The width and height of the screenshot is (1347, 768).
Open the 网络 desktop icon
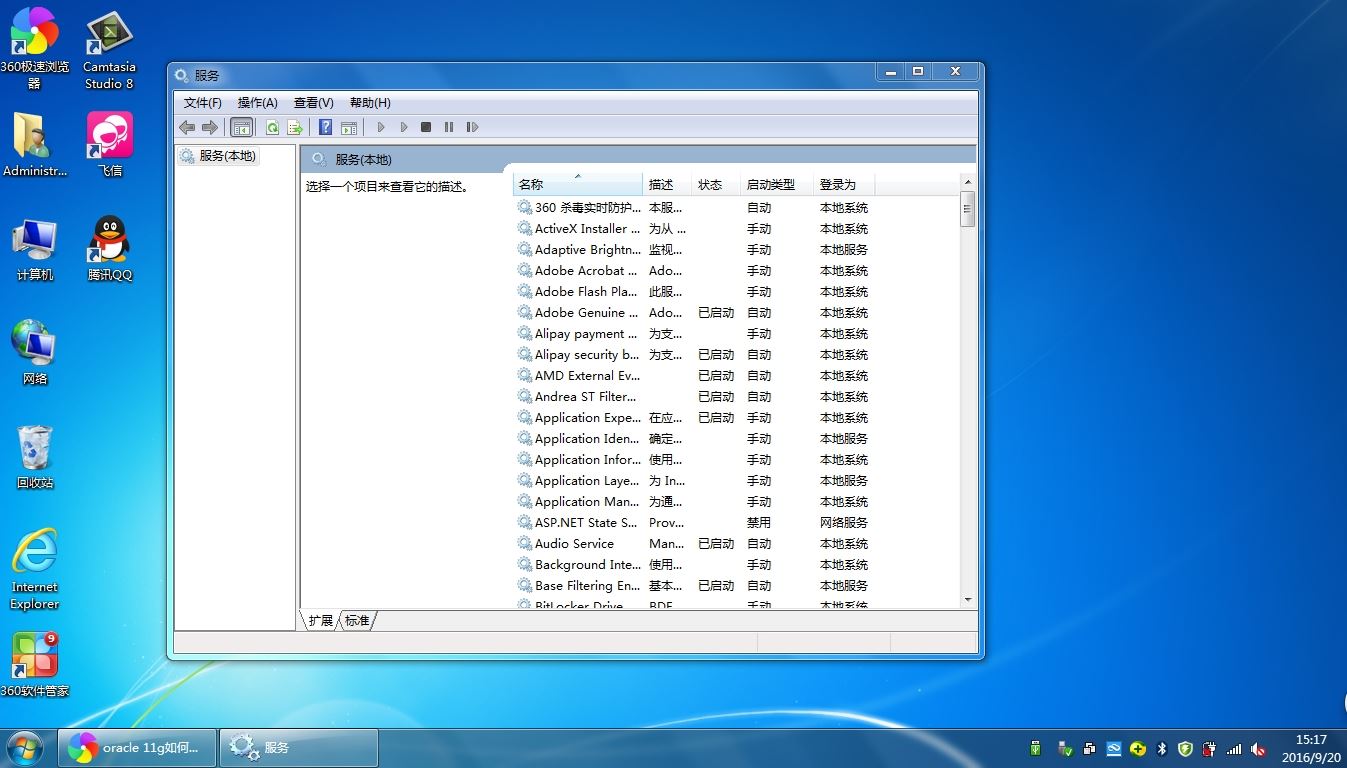[x=34, y=353]
